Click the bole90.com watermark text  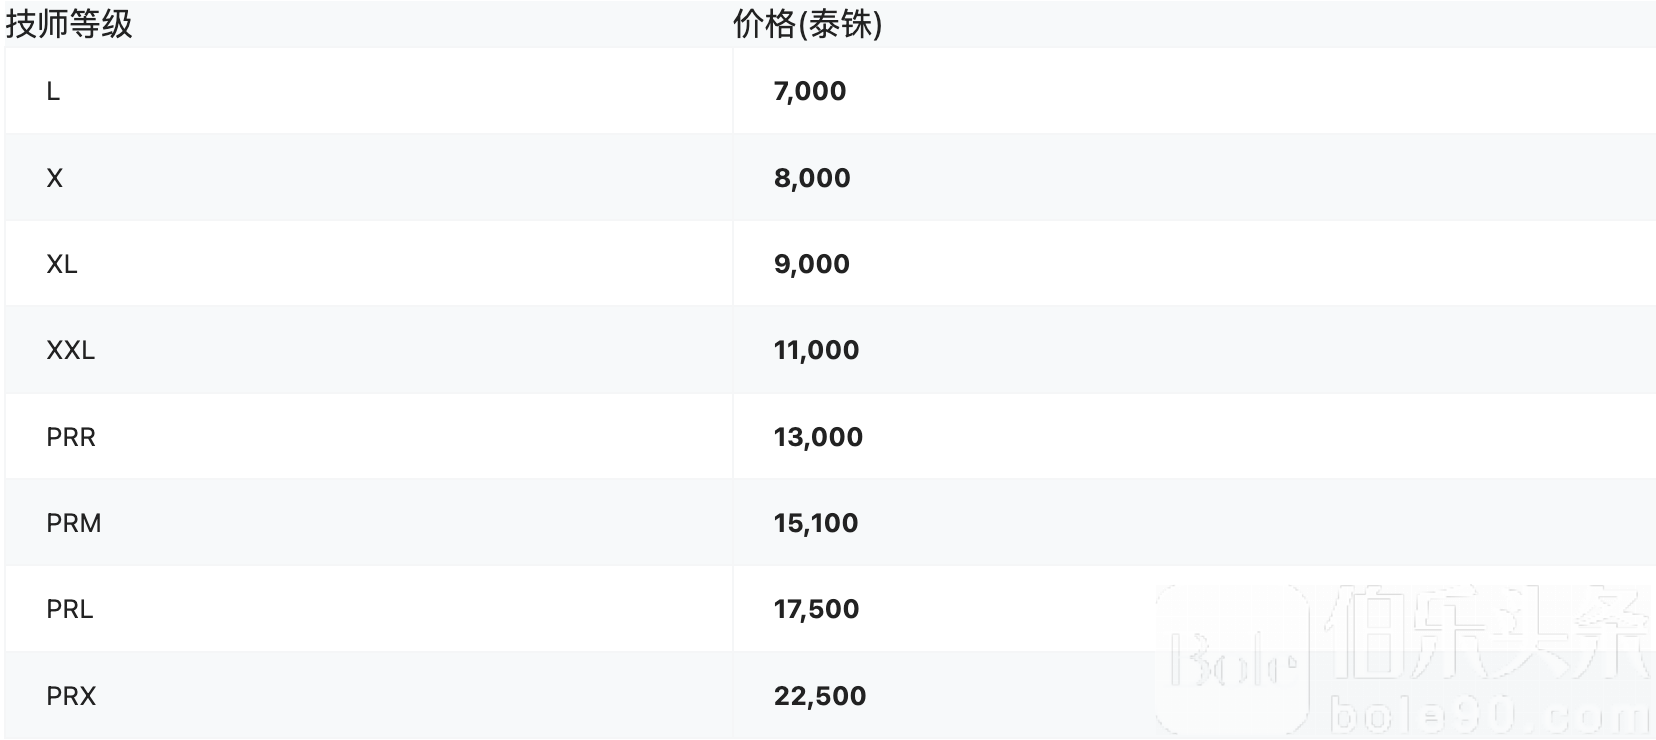point(1490,716)
